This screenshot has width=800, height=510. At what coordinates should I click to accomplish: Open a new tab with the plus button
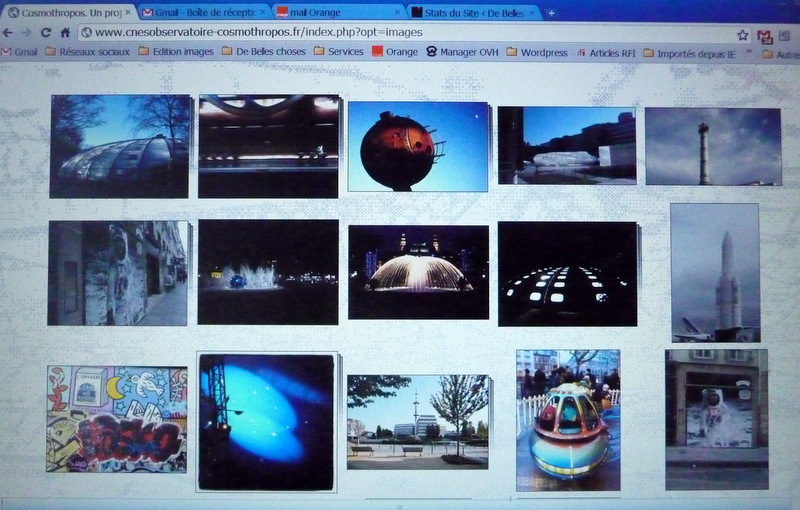(551, 12)
